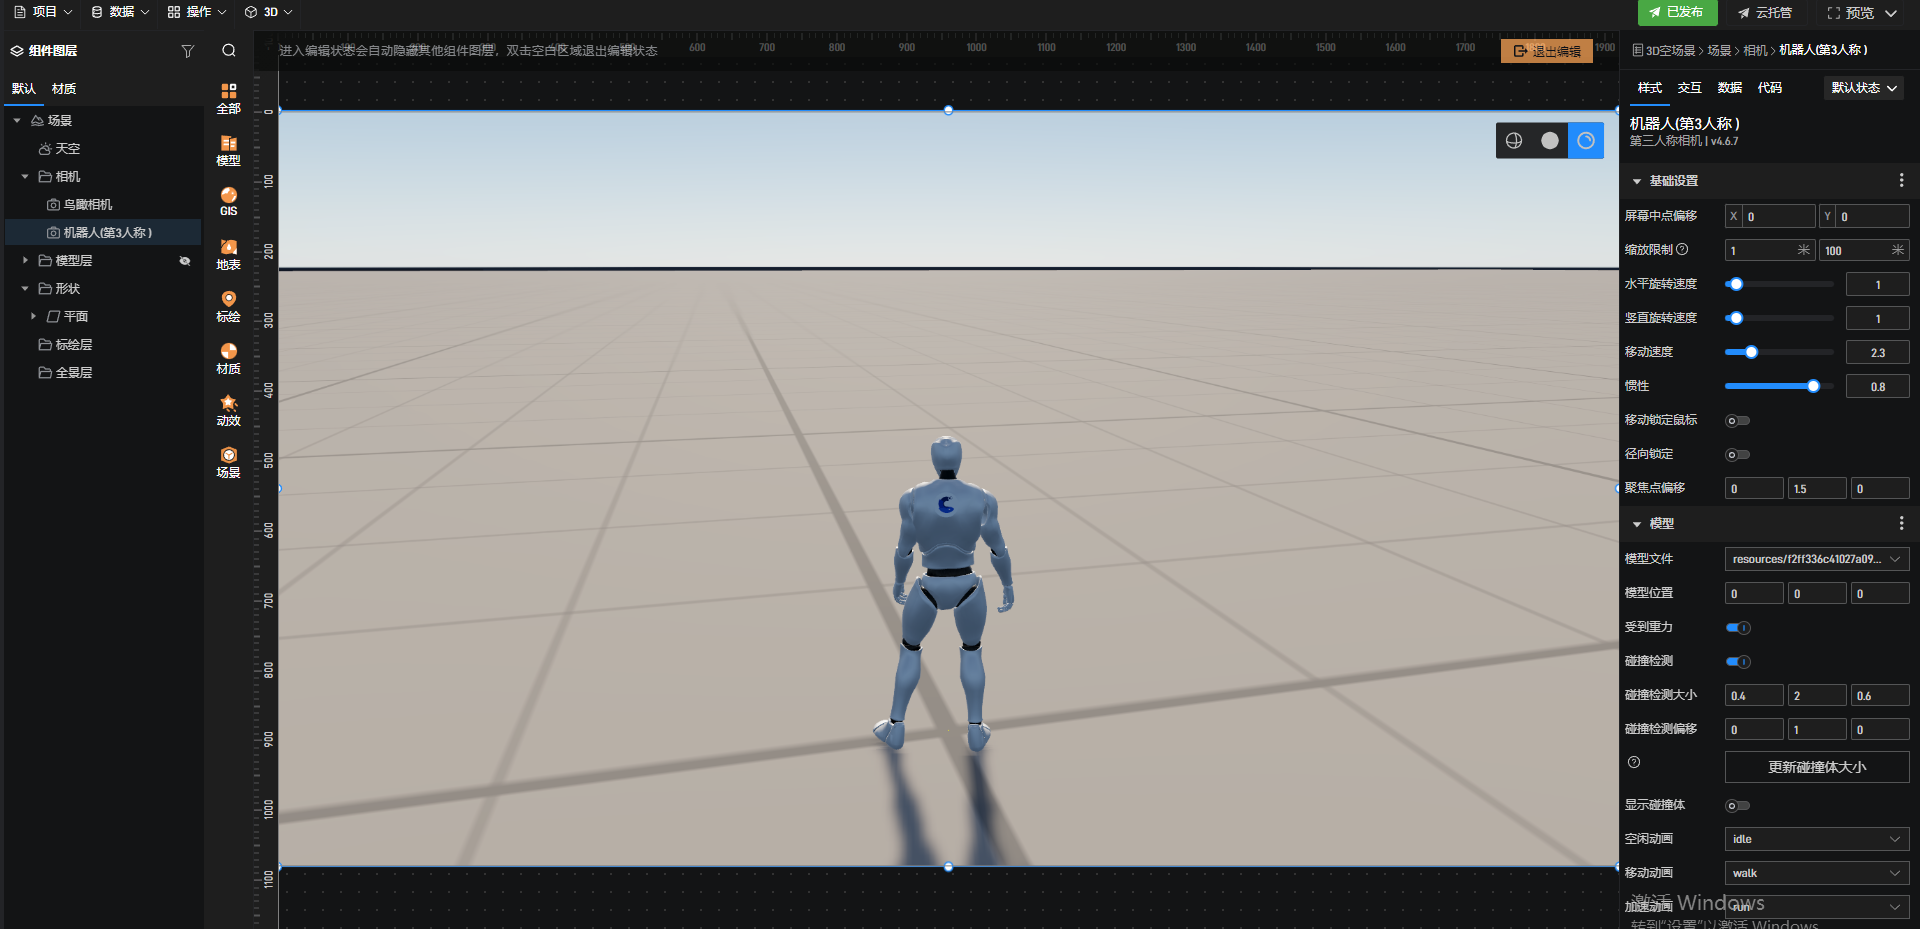This screenshot has height=929, width=1920.
Task: Open the 数据 menu in the top bar
Action: (120, 12)
